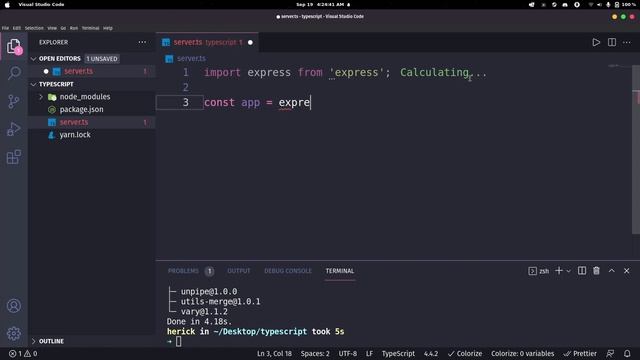Screen dimensions: 640x360
Task: Open yarn.lock in the file tree
Action: pyautogui.click(x=75, y=135)
